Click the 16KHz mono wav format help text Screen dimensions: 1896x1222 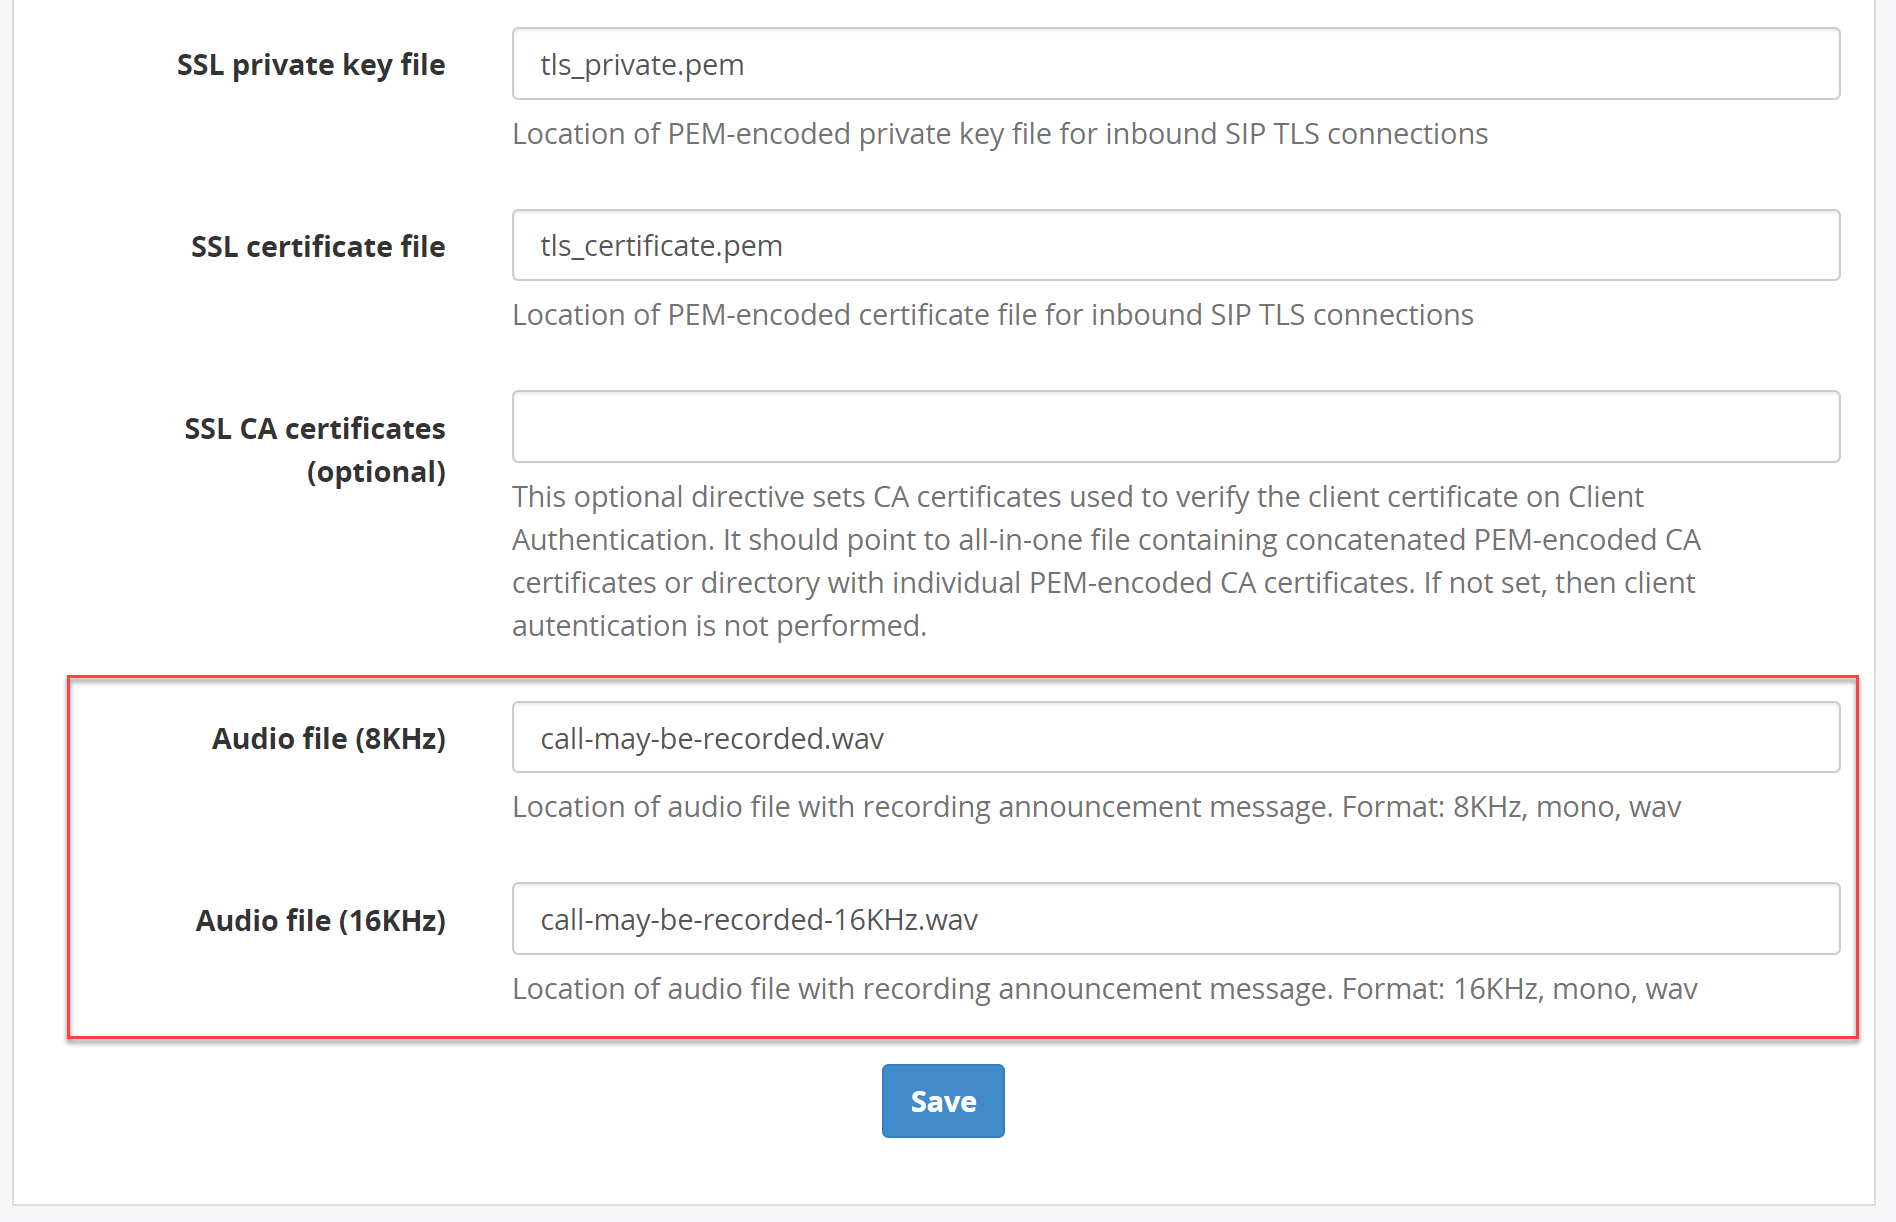(x=1105, y=989)
